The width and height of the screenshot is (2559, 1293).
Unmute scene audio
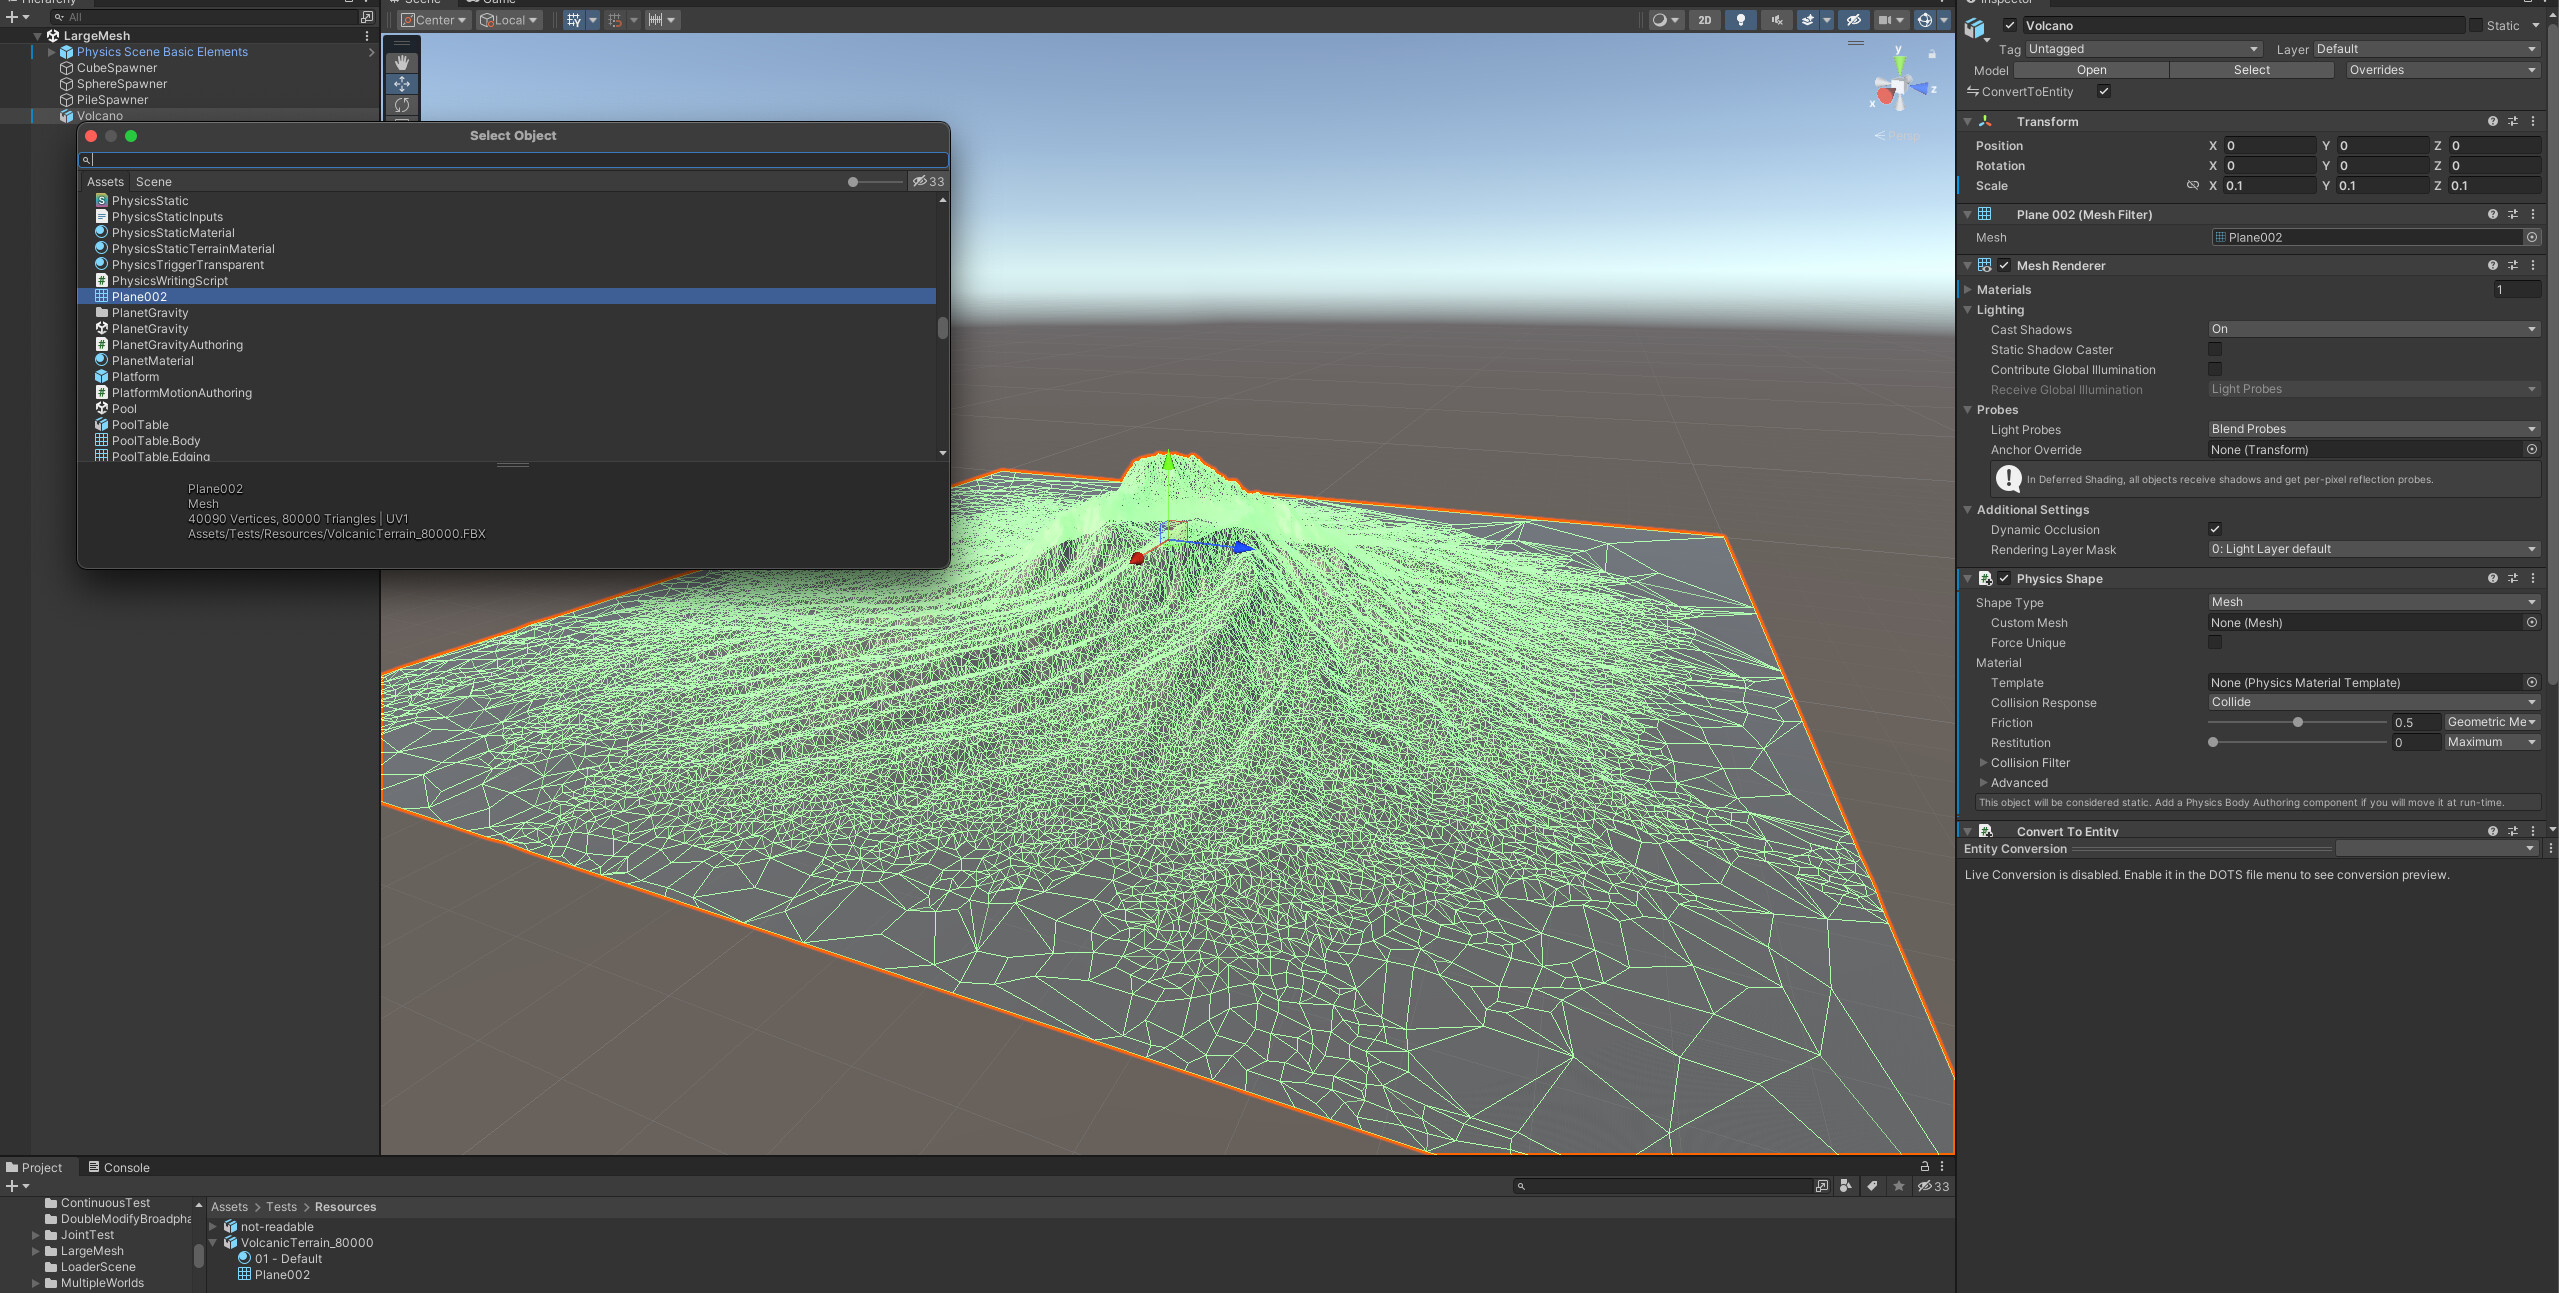coord(1776,20)
